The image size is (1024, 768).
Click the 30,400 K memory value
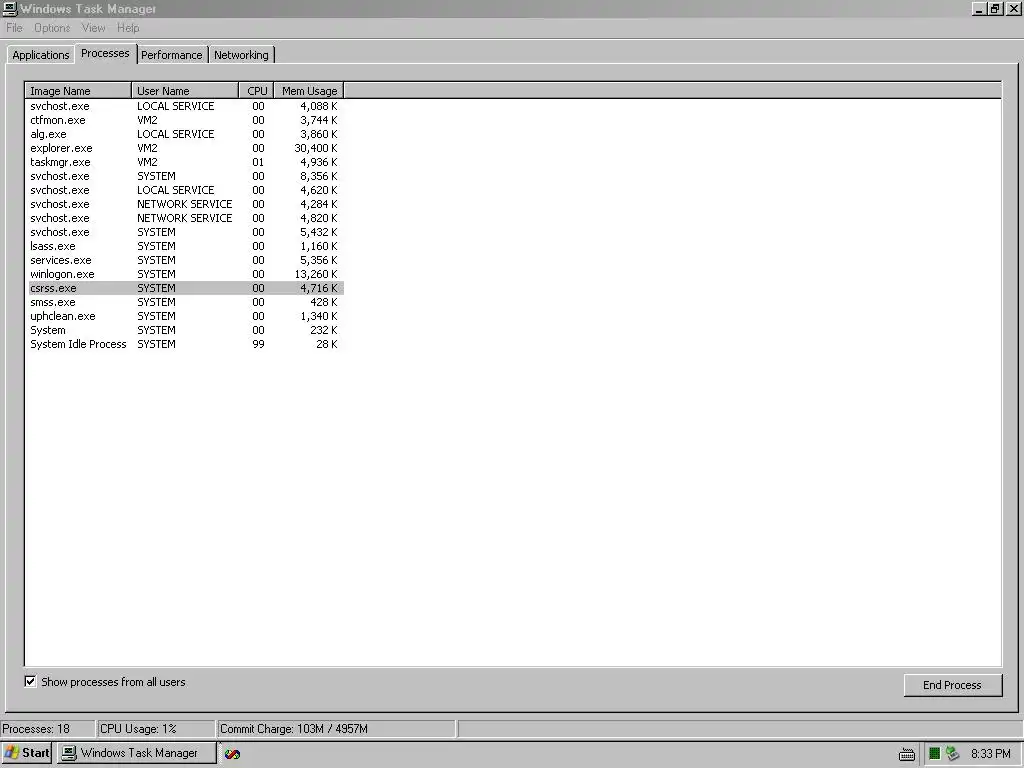[315, 148]
